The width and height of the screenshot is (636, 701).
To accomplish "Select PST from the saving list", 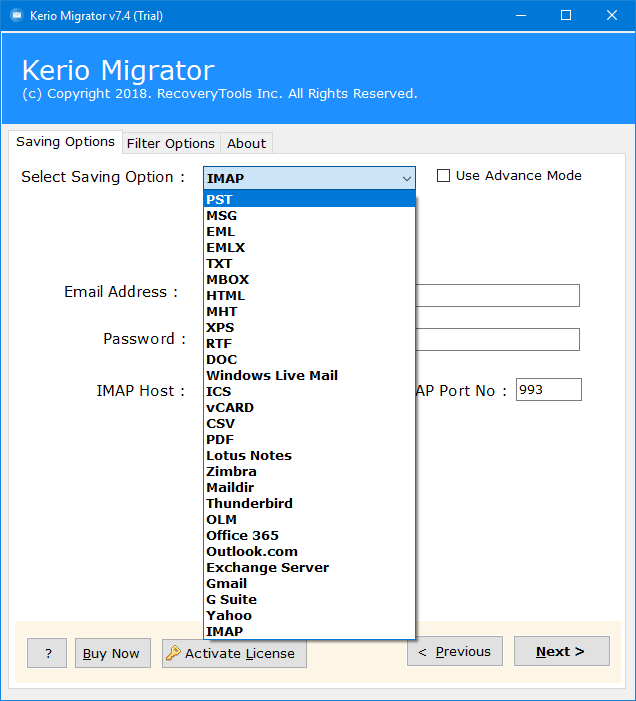I will 309,199.
